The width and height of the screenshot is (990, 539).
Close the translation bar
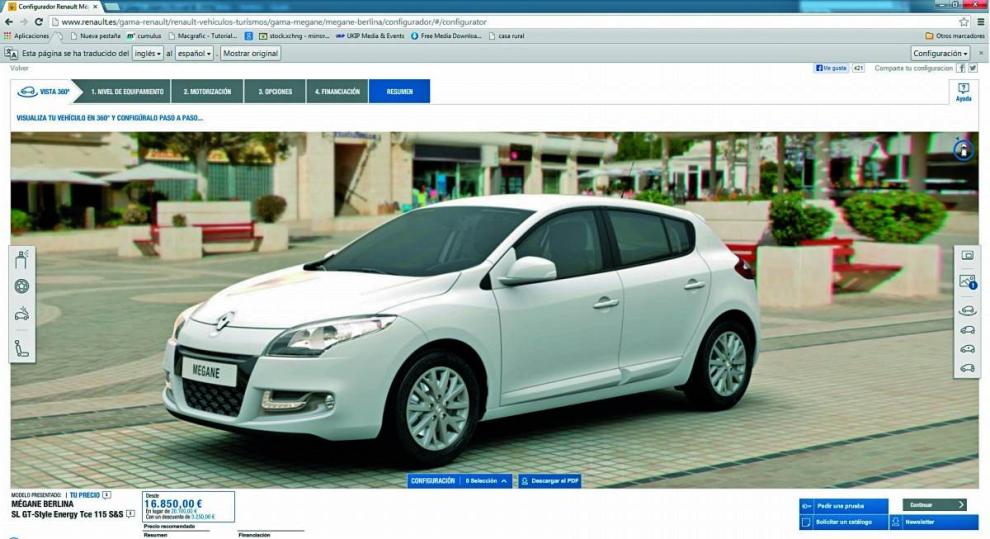pos(981,54)
